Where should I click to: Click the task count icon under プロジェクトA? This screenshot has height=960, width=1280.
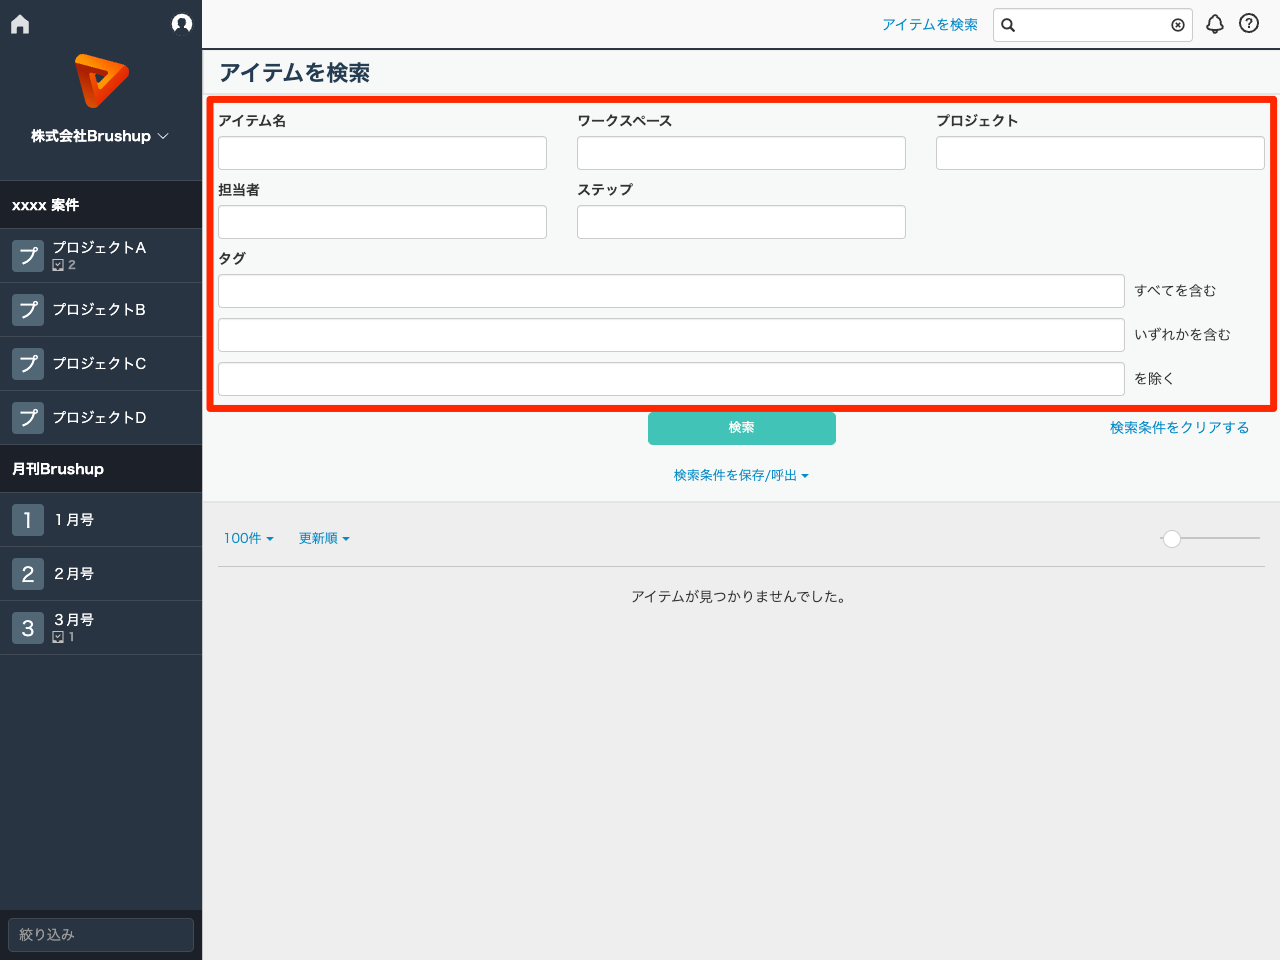[x=58, y=265]
